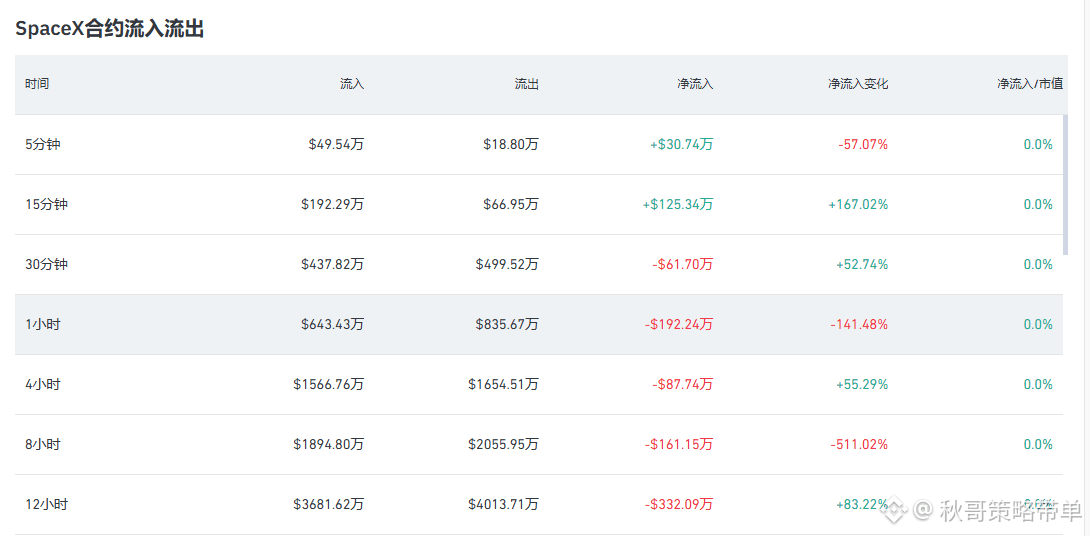Viewport: 1090px width, 536px height.
Task: Select the highlighted 1小时 row
Action: [x=539, y=325]
